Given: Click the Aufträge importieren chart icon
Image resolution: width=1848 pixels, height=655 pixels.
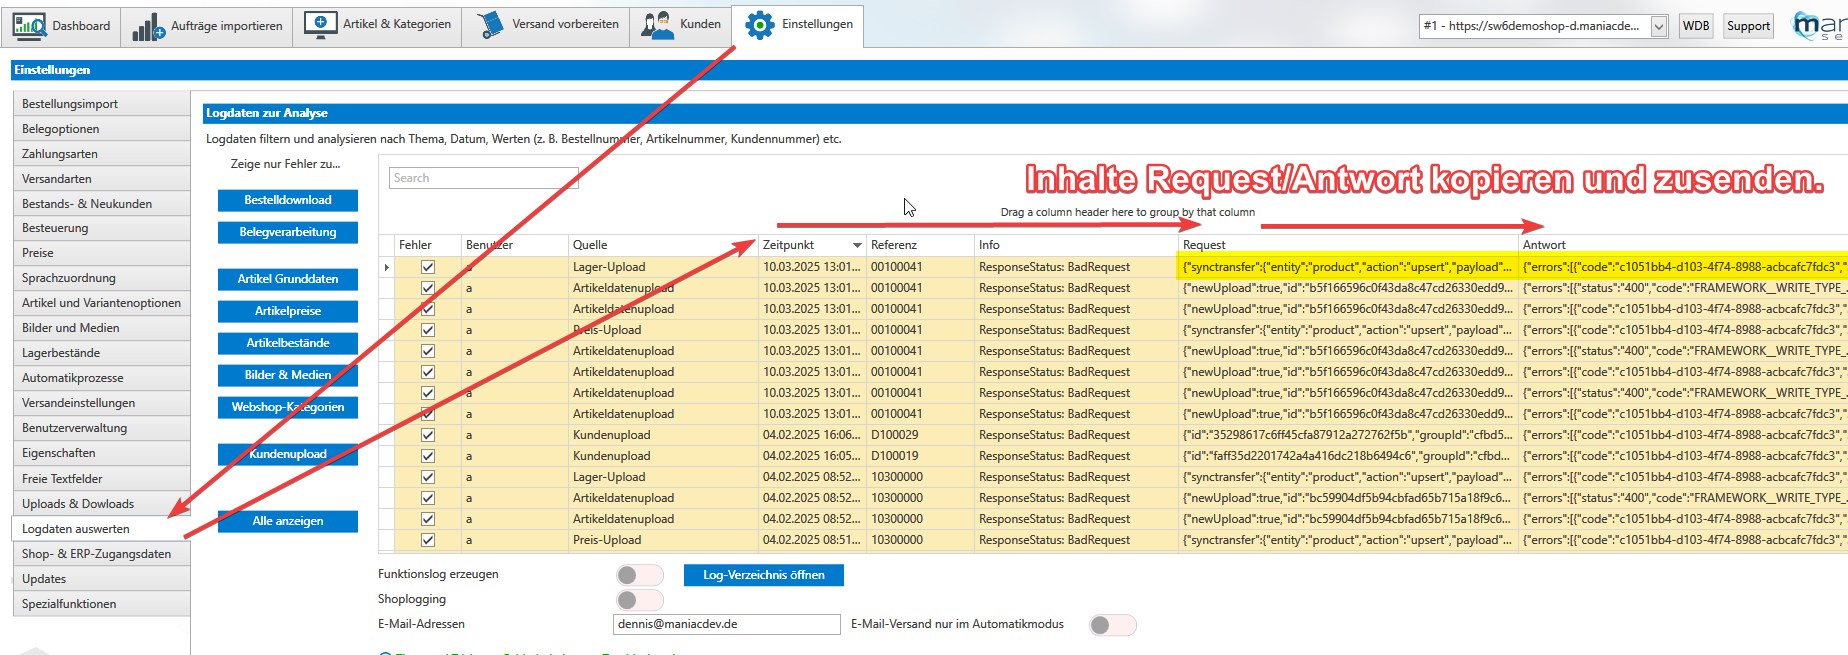Looking at the screenshot, I should click(x=148, y=26).
